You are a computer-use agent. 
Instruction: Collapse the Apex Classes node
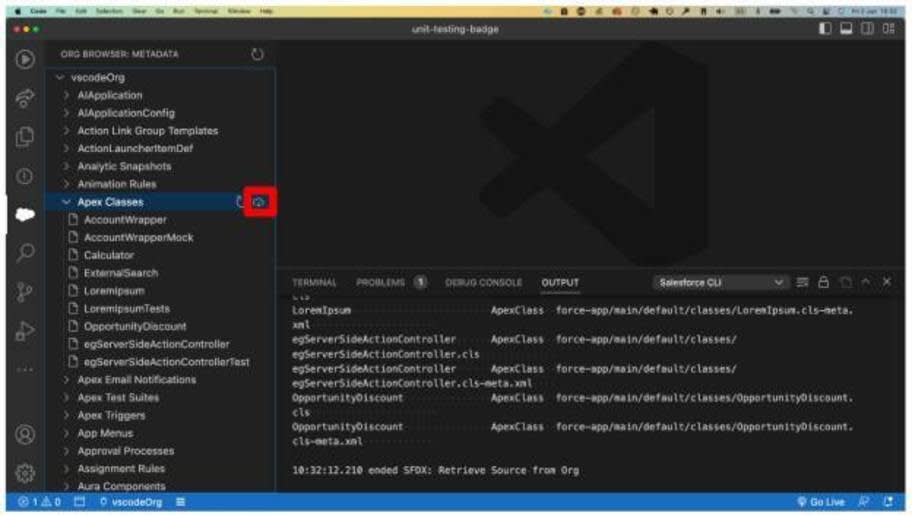pos(66,202)
